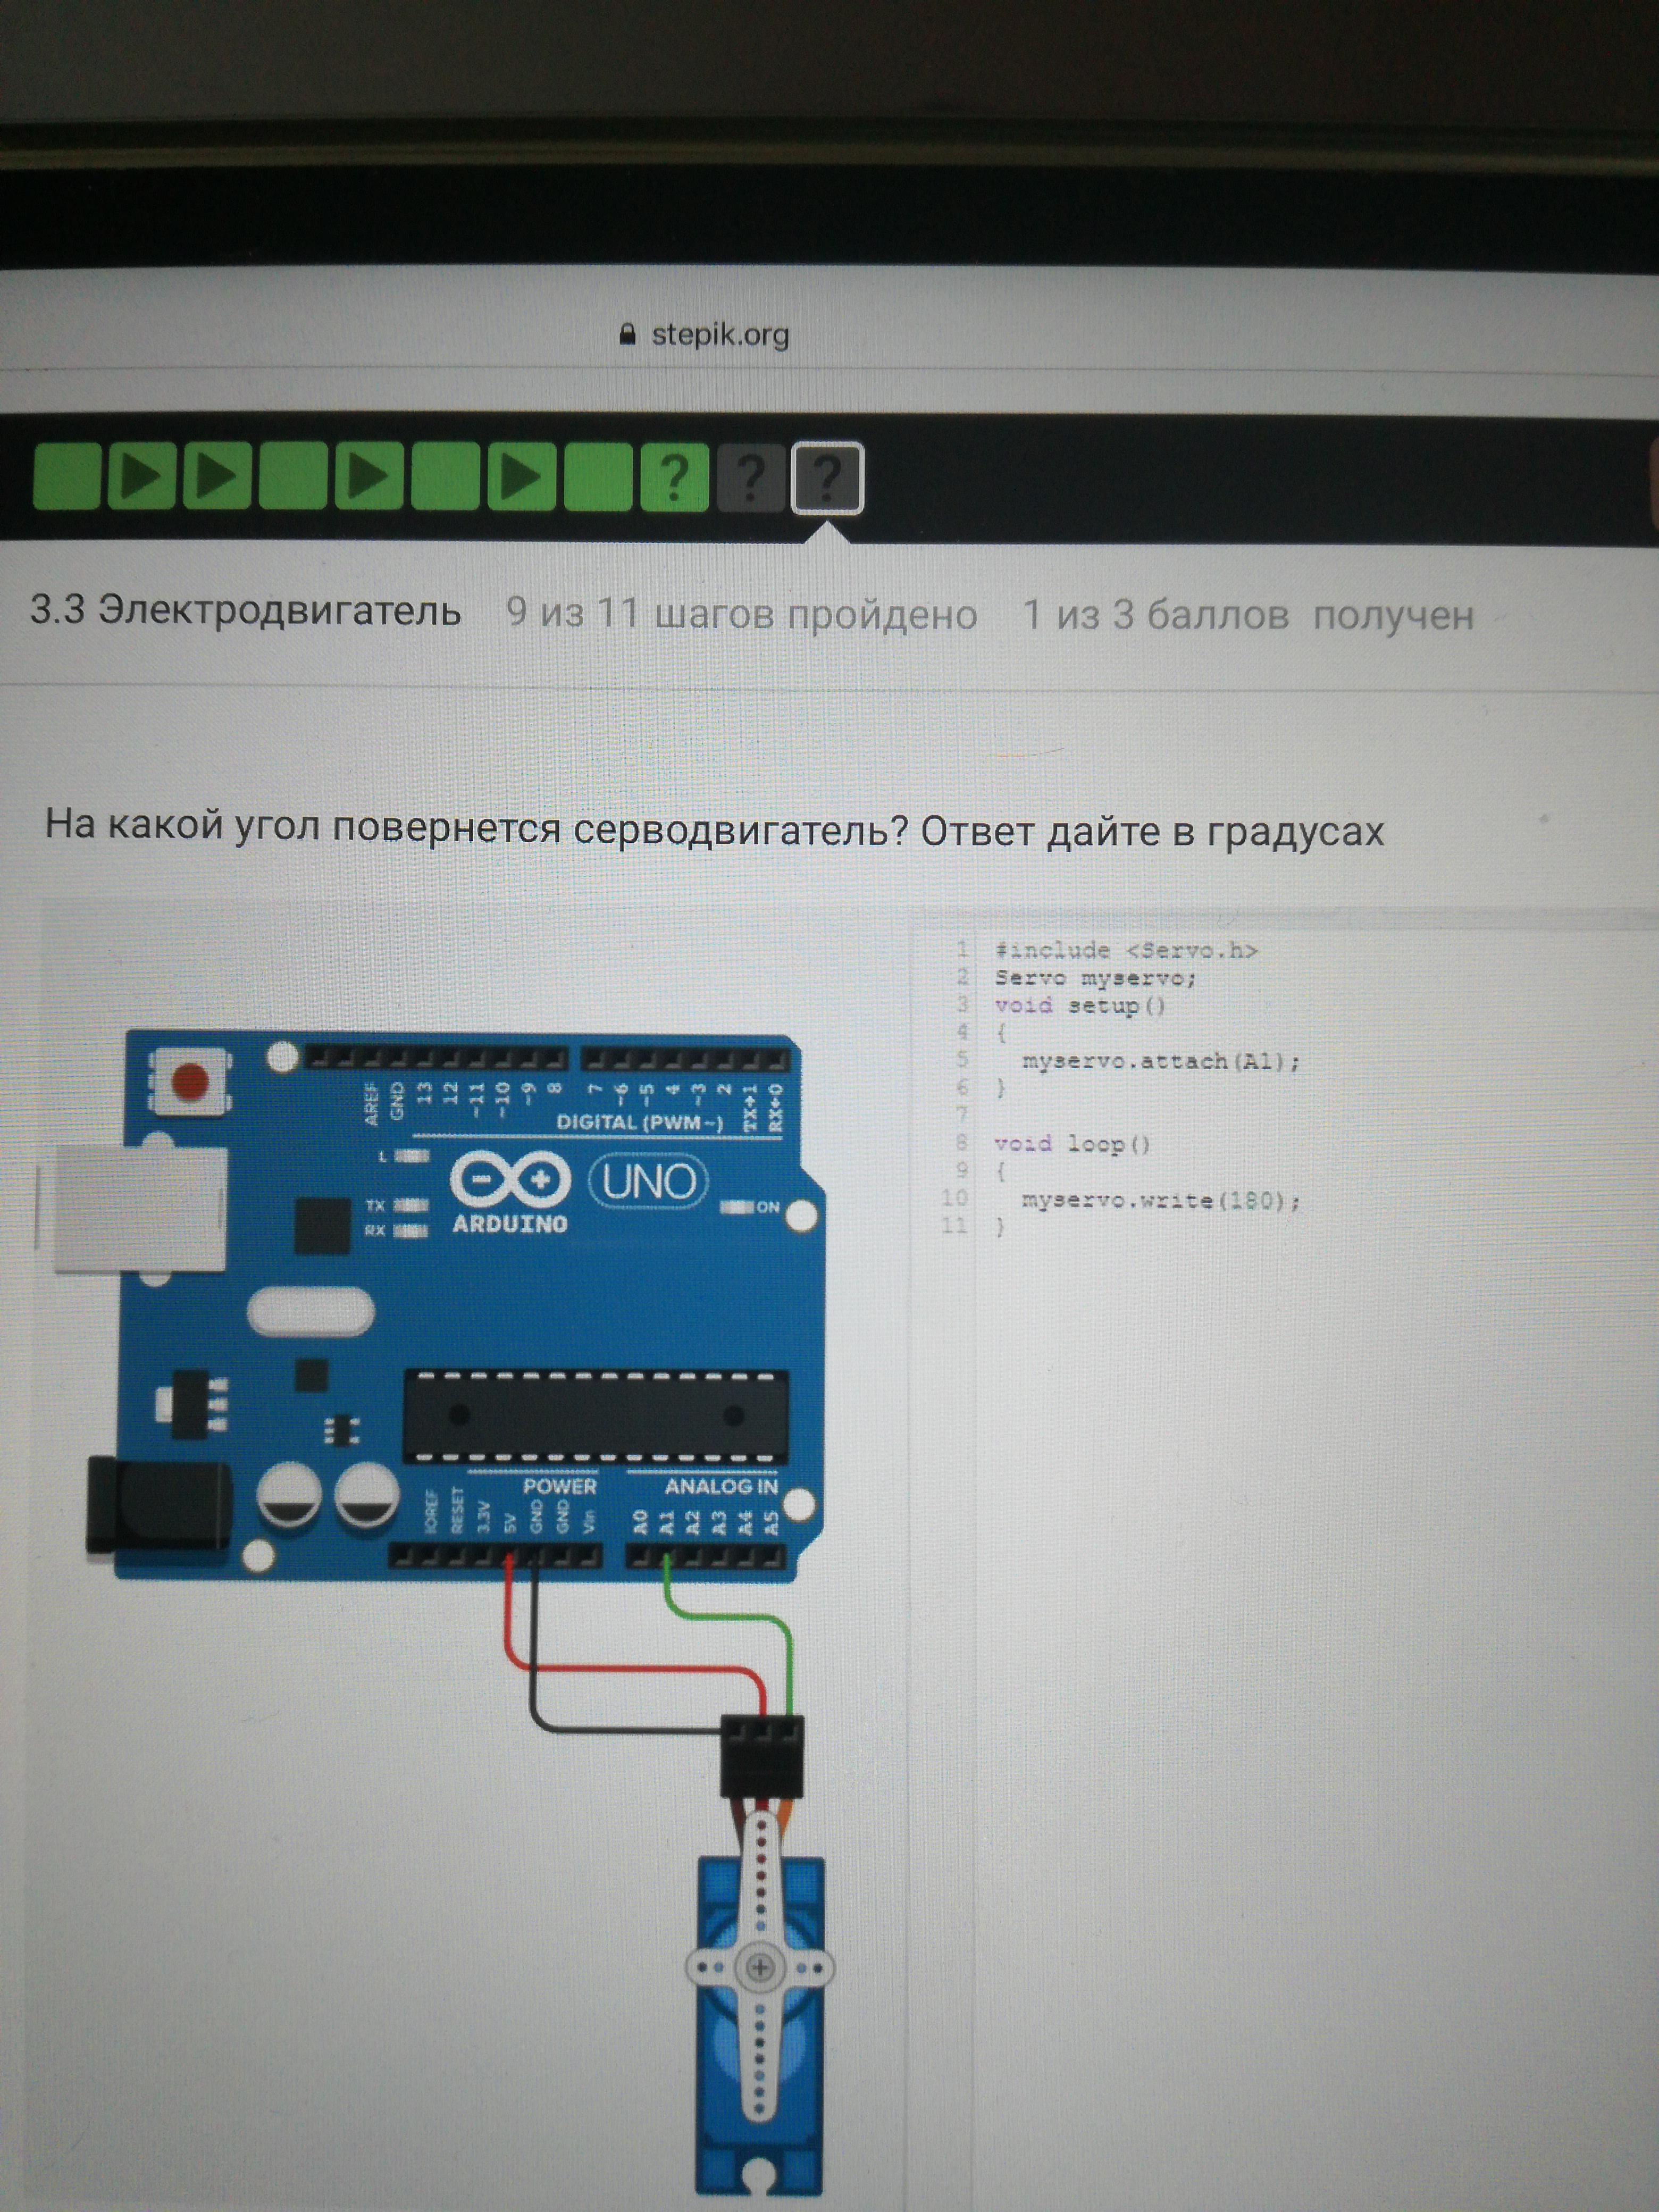The height and width of the screenshot is (2212, 1659).
Task: Open the sixth step green square
Action: pyautogui.click(x=445, y=477)
